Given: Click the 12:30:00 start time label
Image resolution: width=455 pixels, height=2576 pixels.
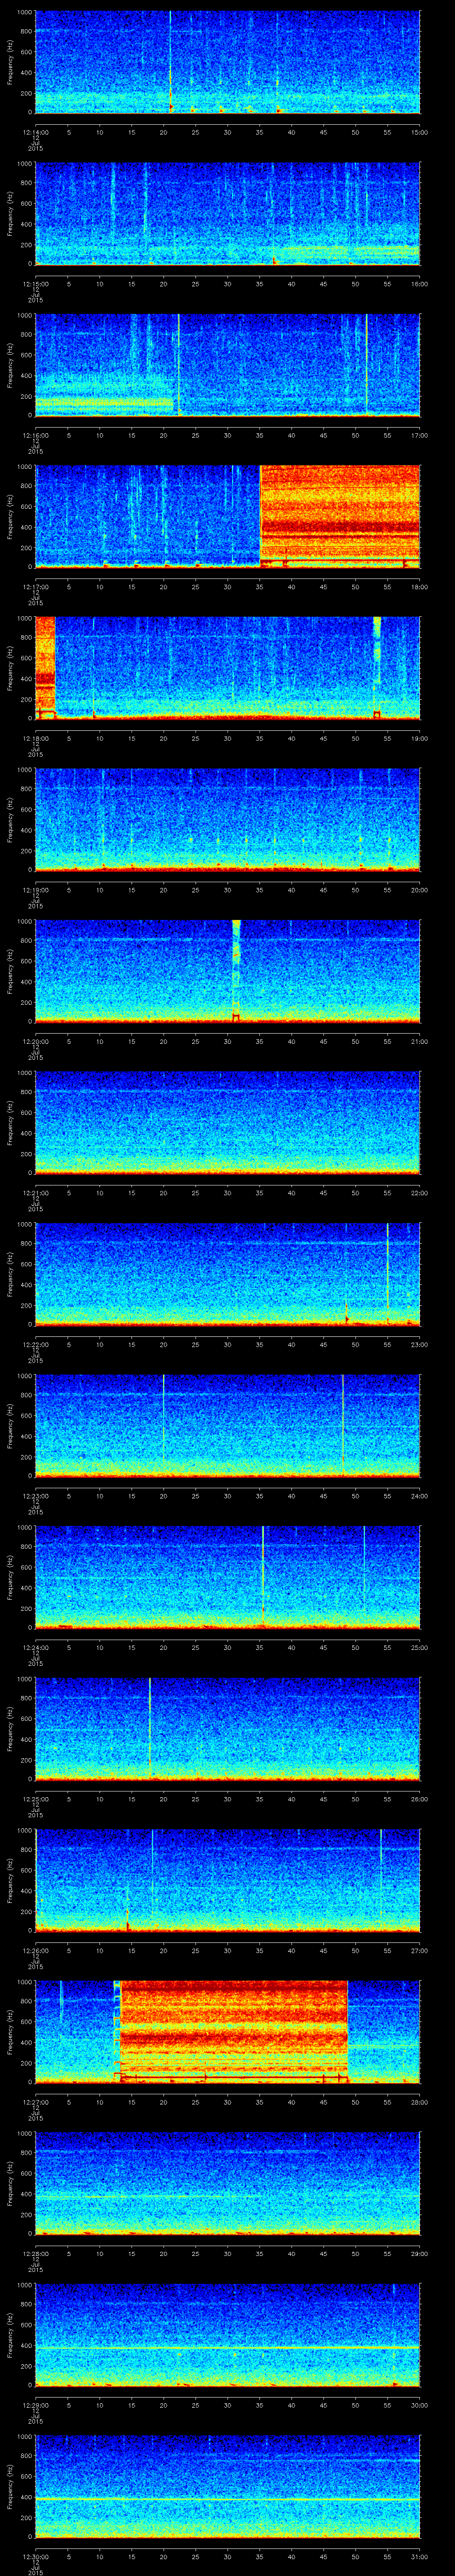Looking at the screenshot, I should [35, 2556].
